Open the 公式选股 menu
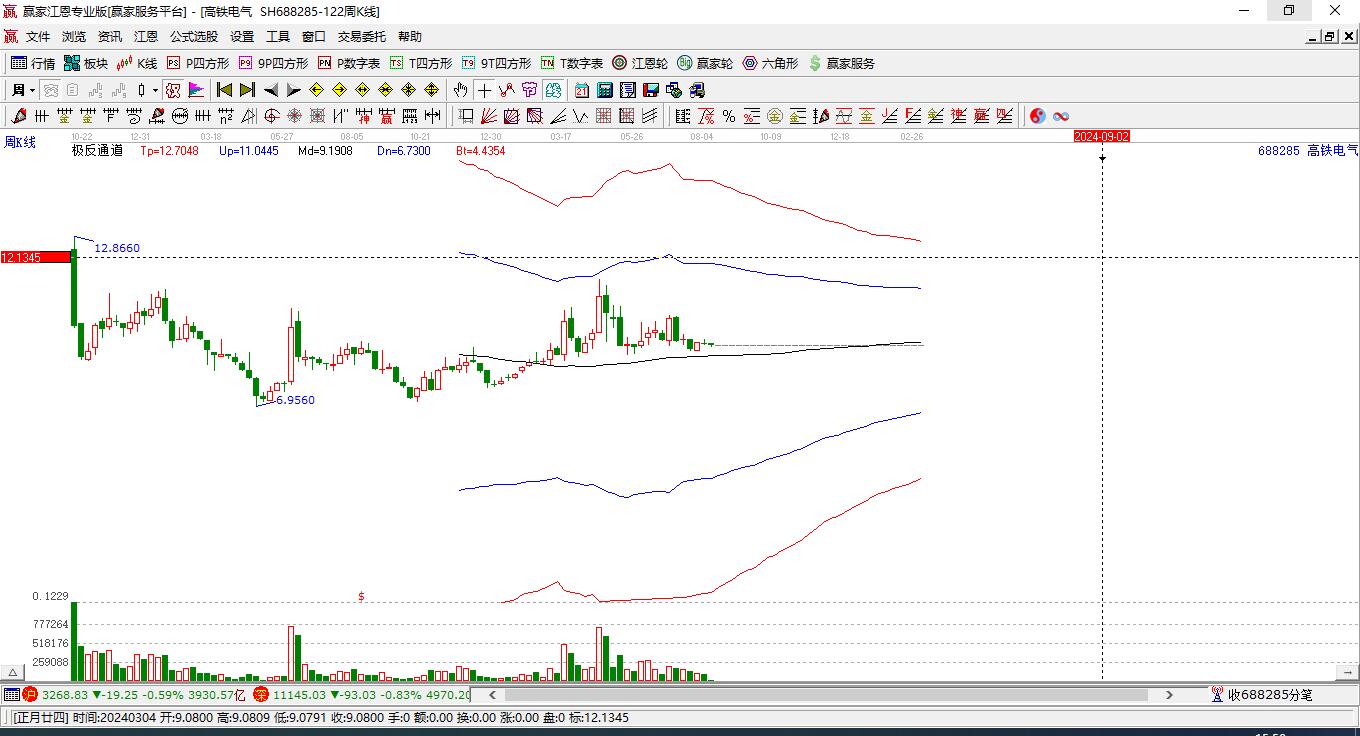The width and height of the screenshot is (1360, 736). (x=194, y=37)
